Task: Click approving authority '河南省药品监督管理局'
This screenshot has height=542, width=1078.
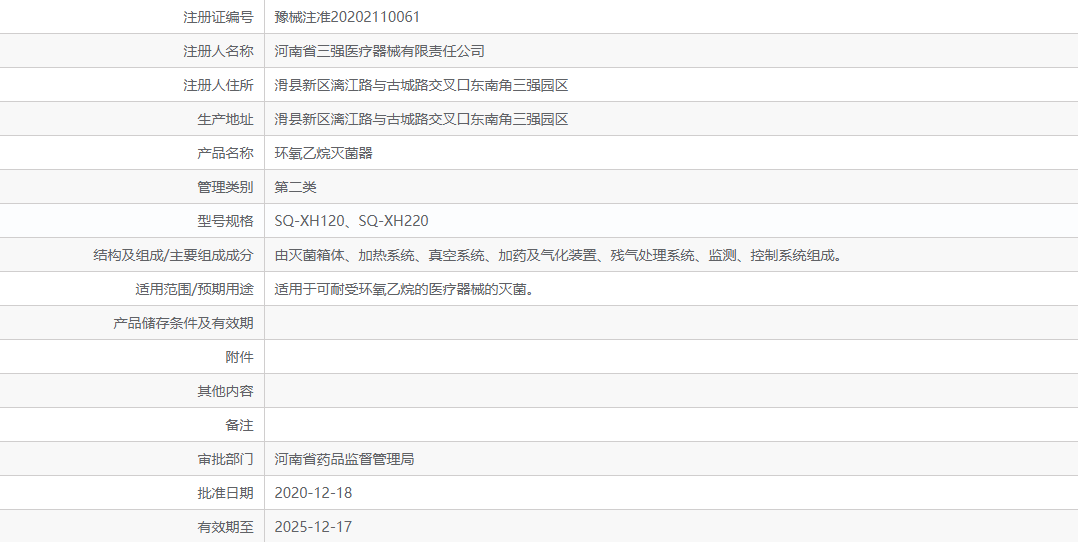Action: point(344,459)
